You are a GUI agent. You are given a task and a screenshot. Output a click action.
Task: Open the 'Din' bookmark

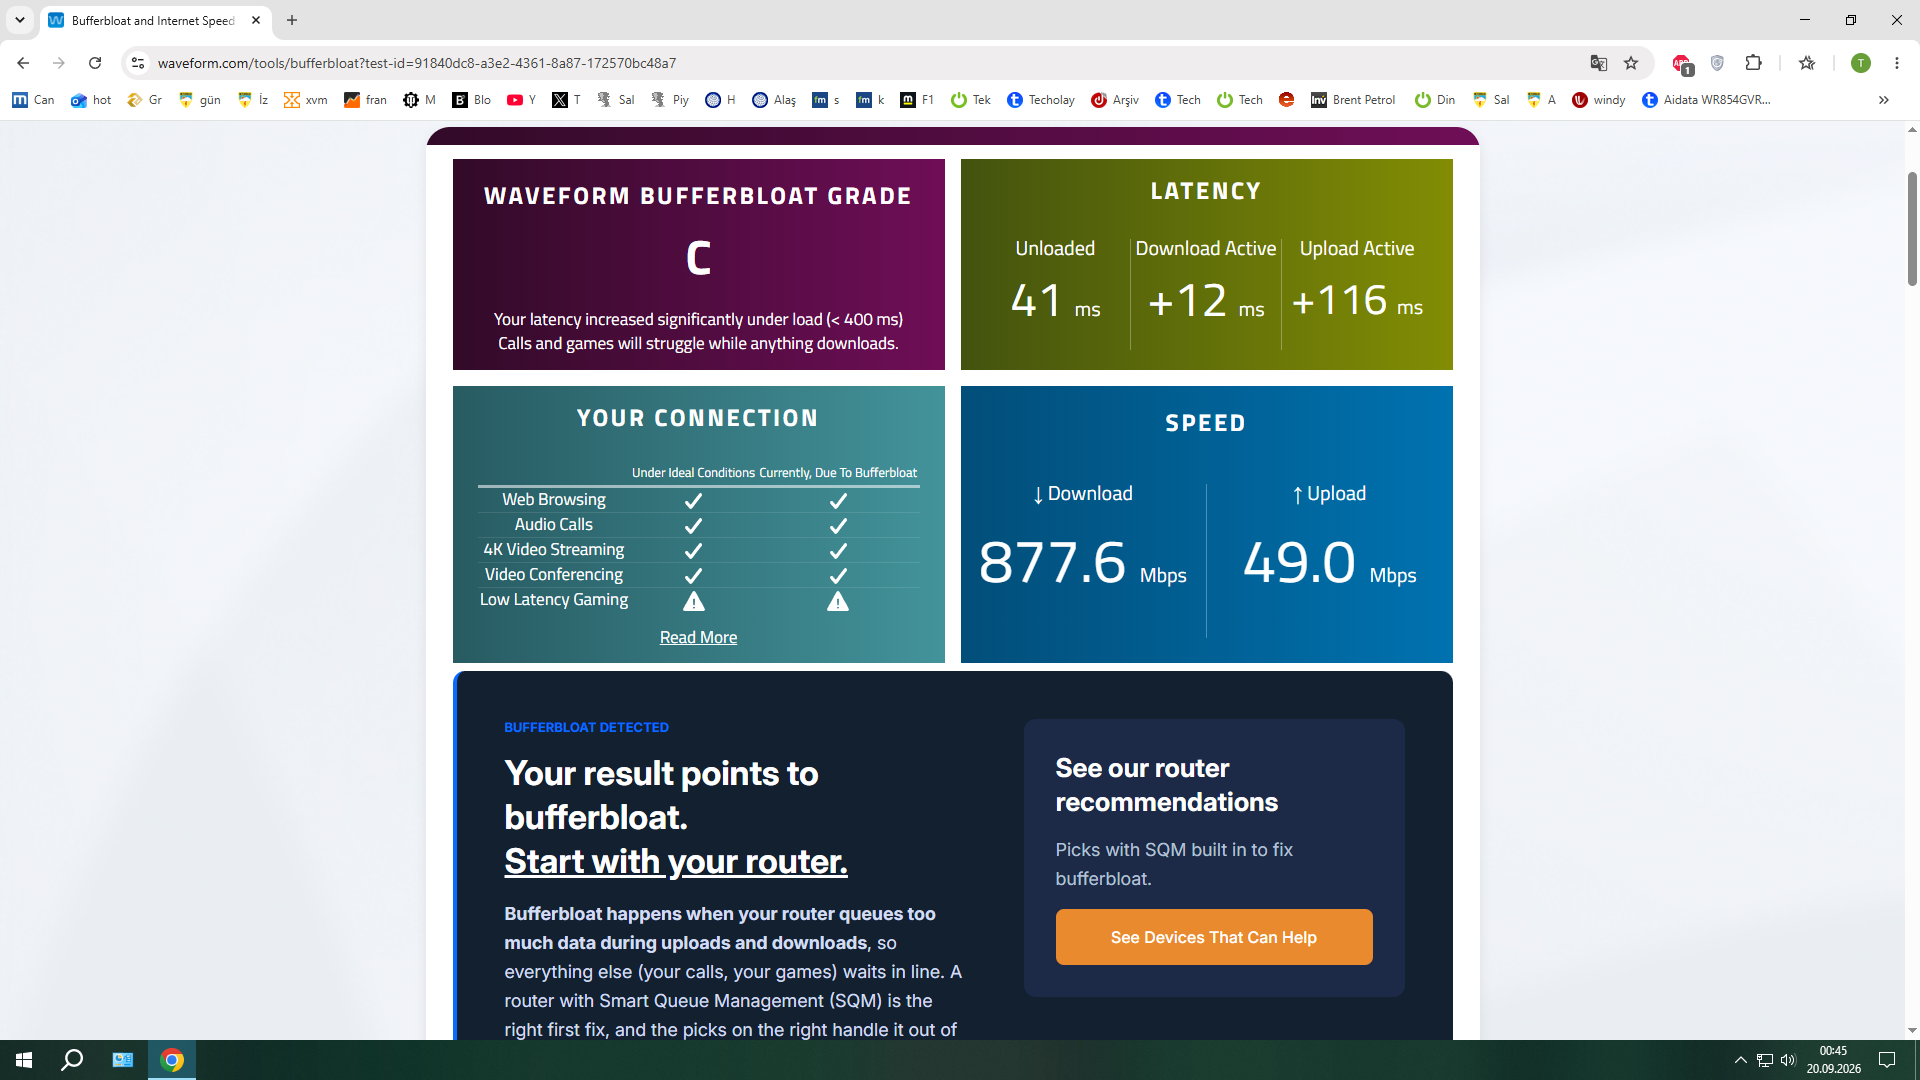pos(1435,100)
